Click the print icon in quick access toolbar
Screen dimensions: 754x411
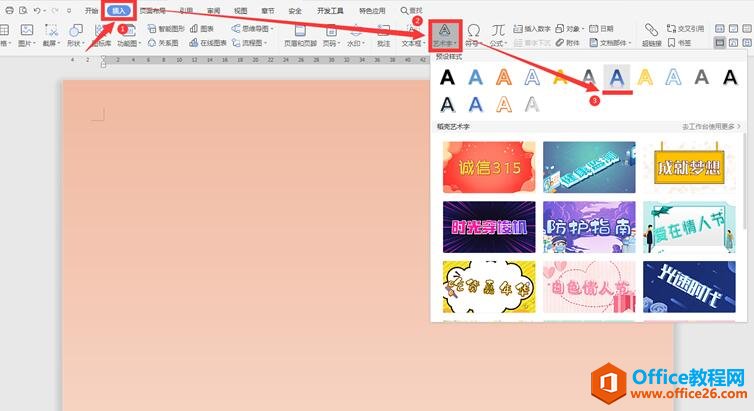9,10
